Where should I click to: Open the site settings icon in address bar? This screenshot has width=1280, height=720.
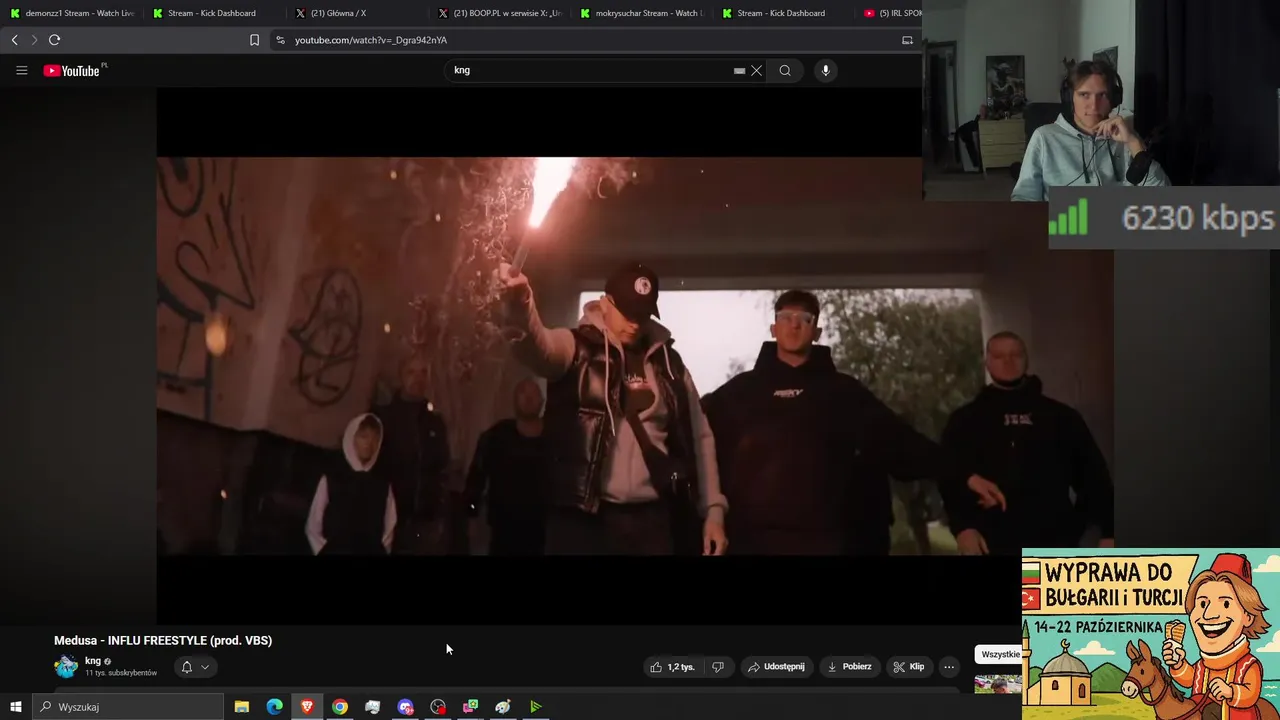(x=280, y=40)
